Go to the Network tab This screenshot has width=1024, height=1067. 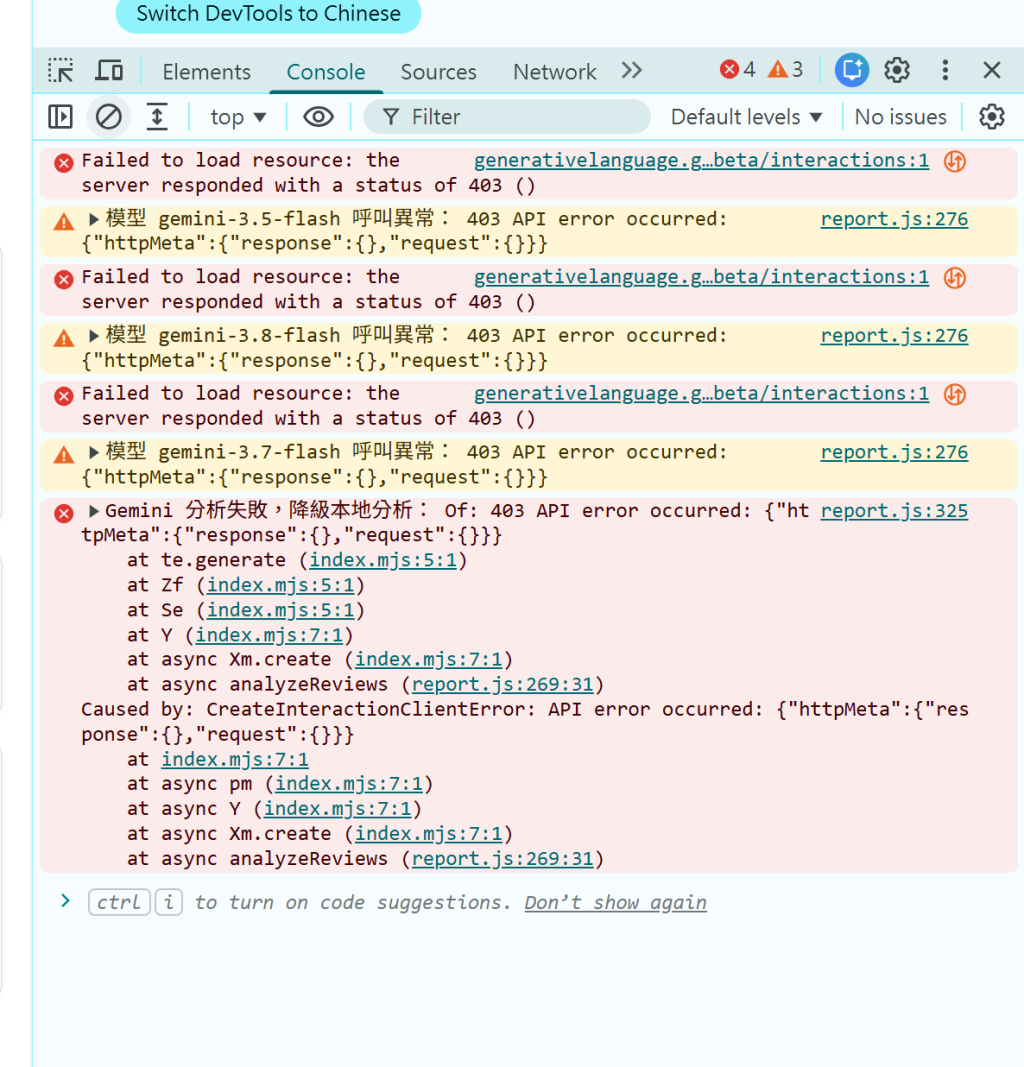[555, 71]
